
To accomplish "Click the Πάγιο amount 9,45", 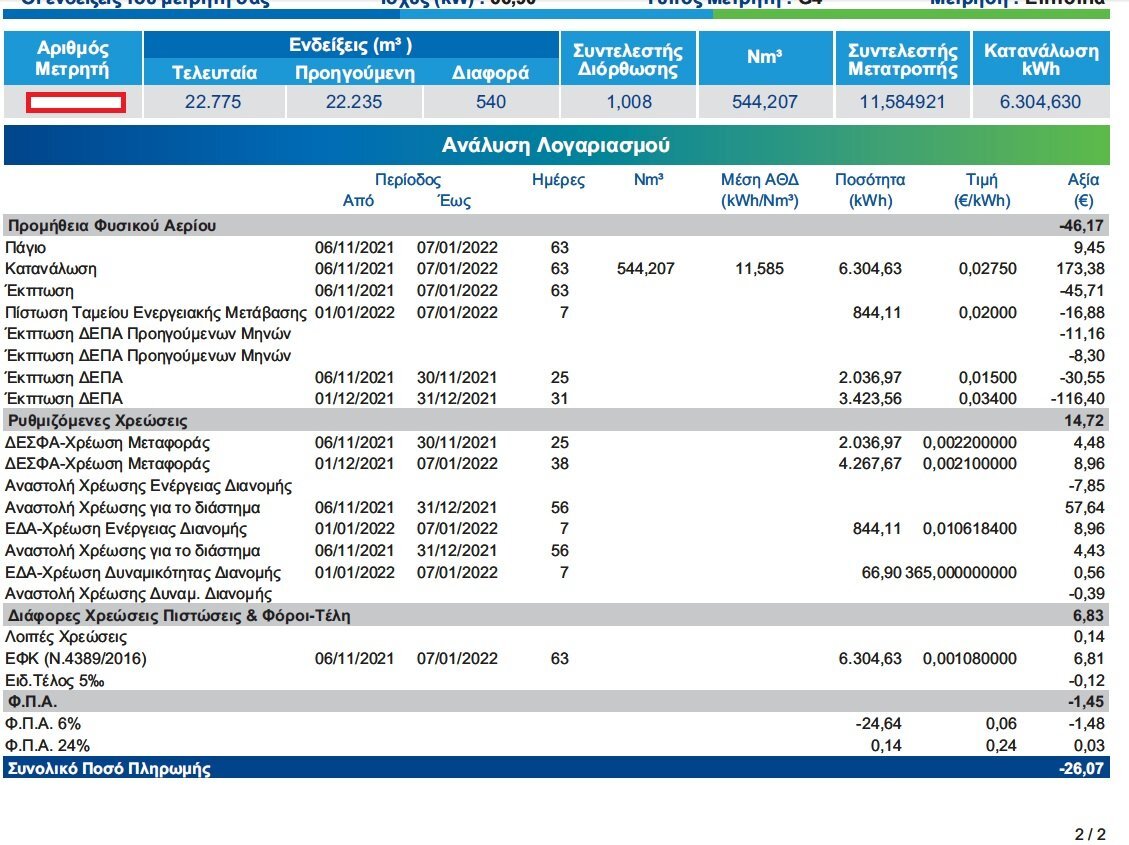I will (1089, 248).
